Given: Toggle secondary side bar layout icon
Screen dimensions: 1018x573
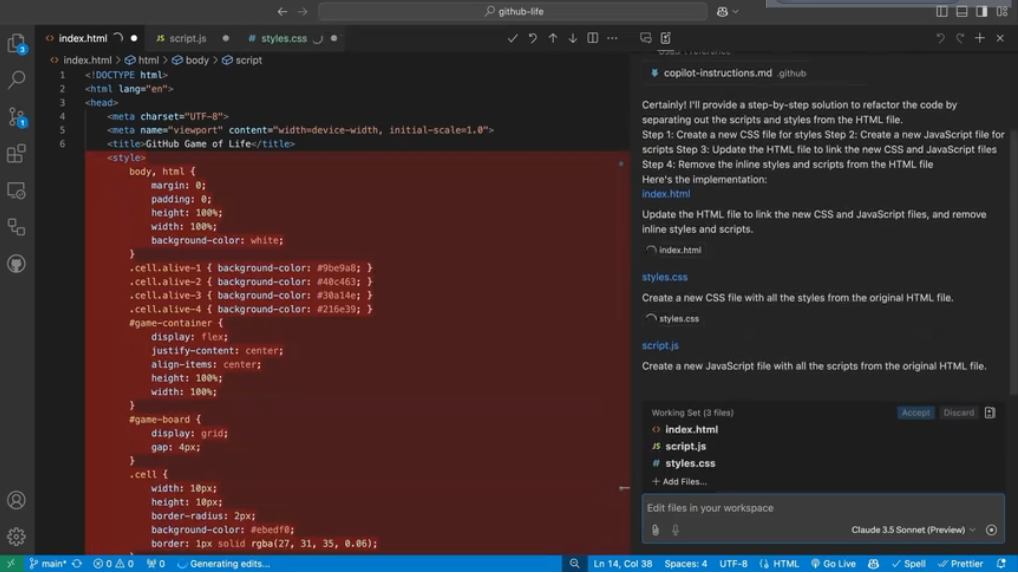Looking at the screenshot, I should [982, 12].
